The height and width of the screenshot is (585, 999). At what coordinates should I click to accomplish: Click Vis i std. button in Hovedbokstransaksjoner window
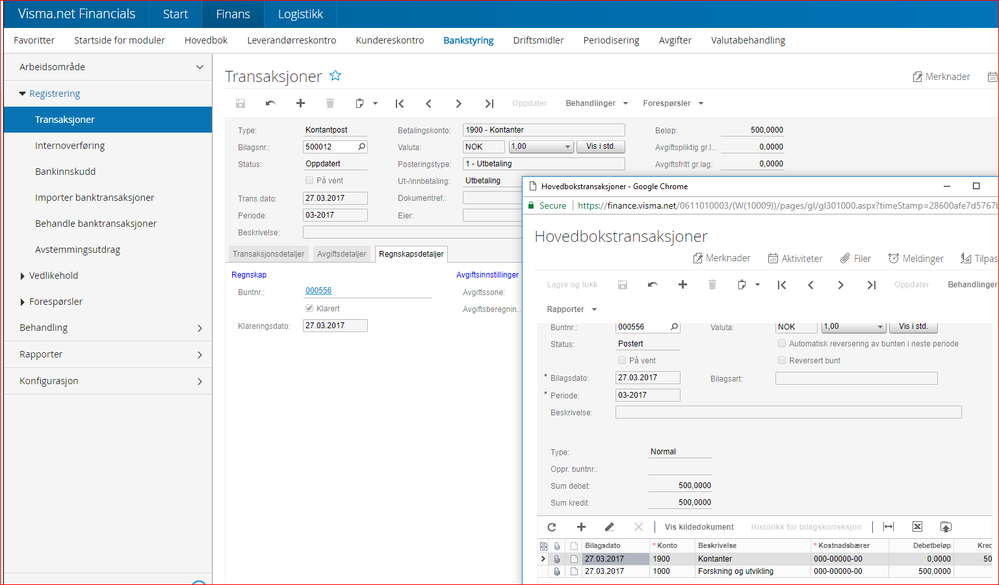(913, 327)
